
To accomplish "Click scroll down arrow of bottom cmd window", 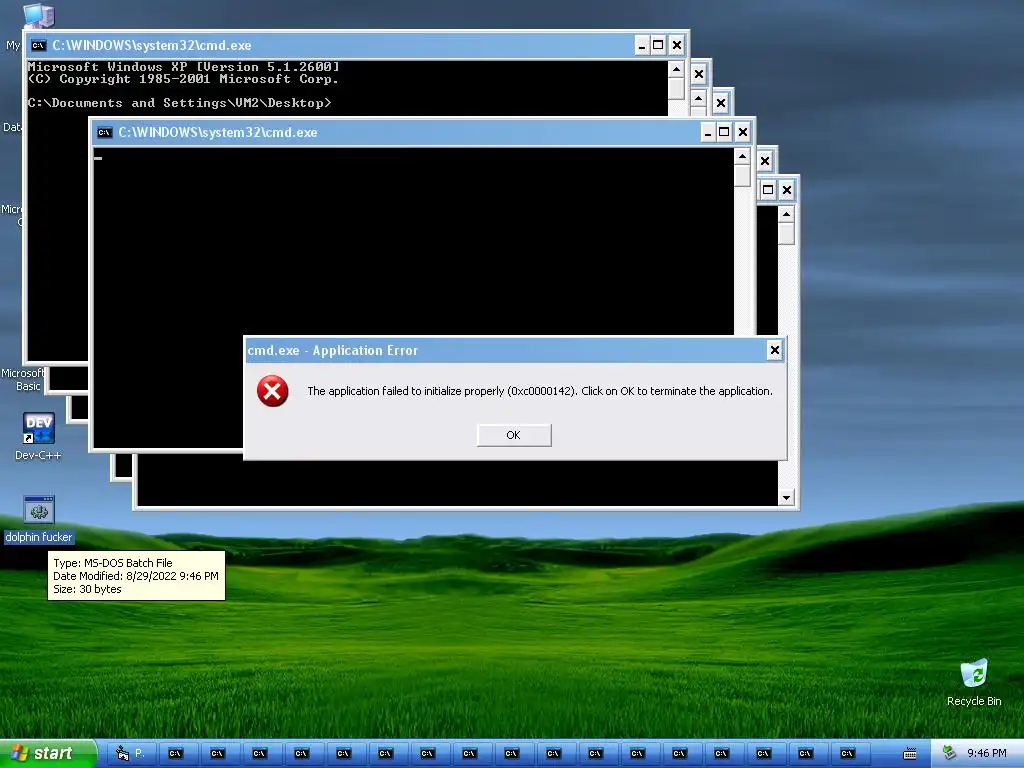I will click(x=786, y=498).
